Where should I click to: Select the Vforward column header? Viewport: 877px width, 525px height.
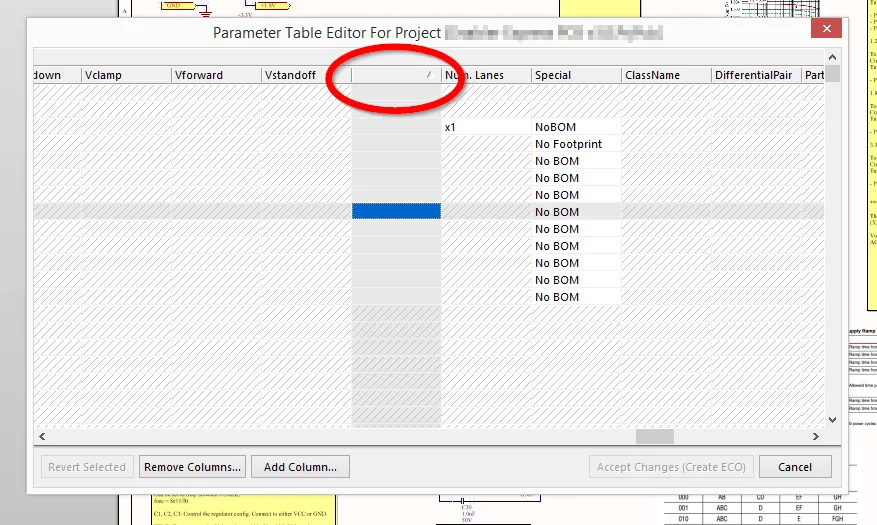[x=214, y=75]
